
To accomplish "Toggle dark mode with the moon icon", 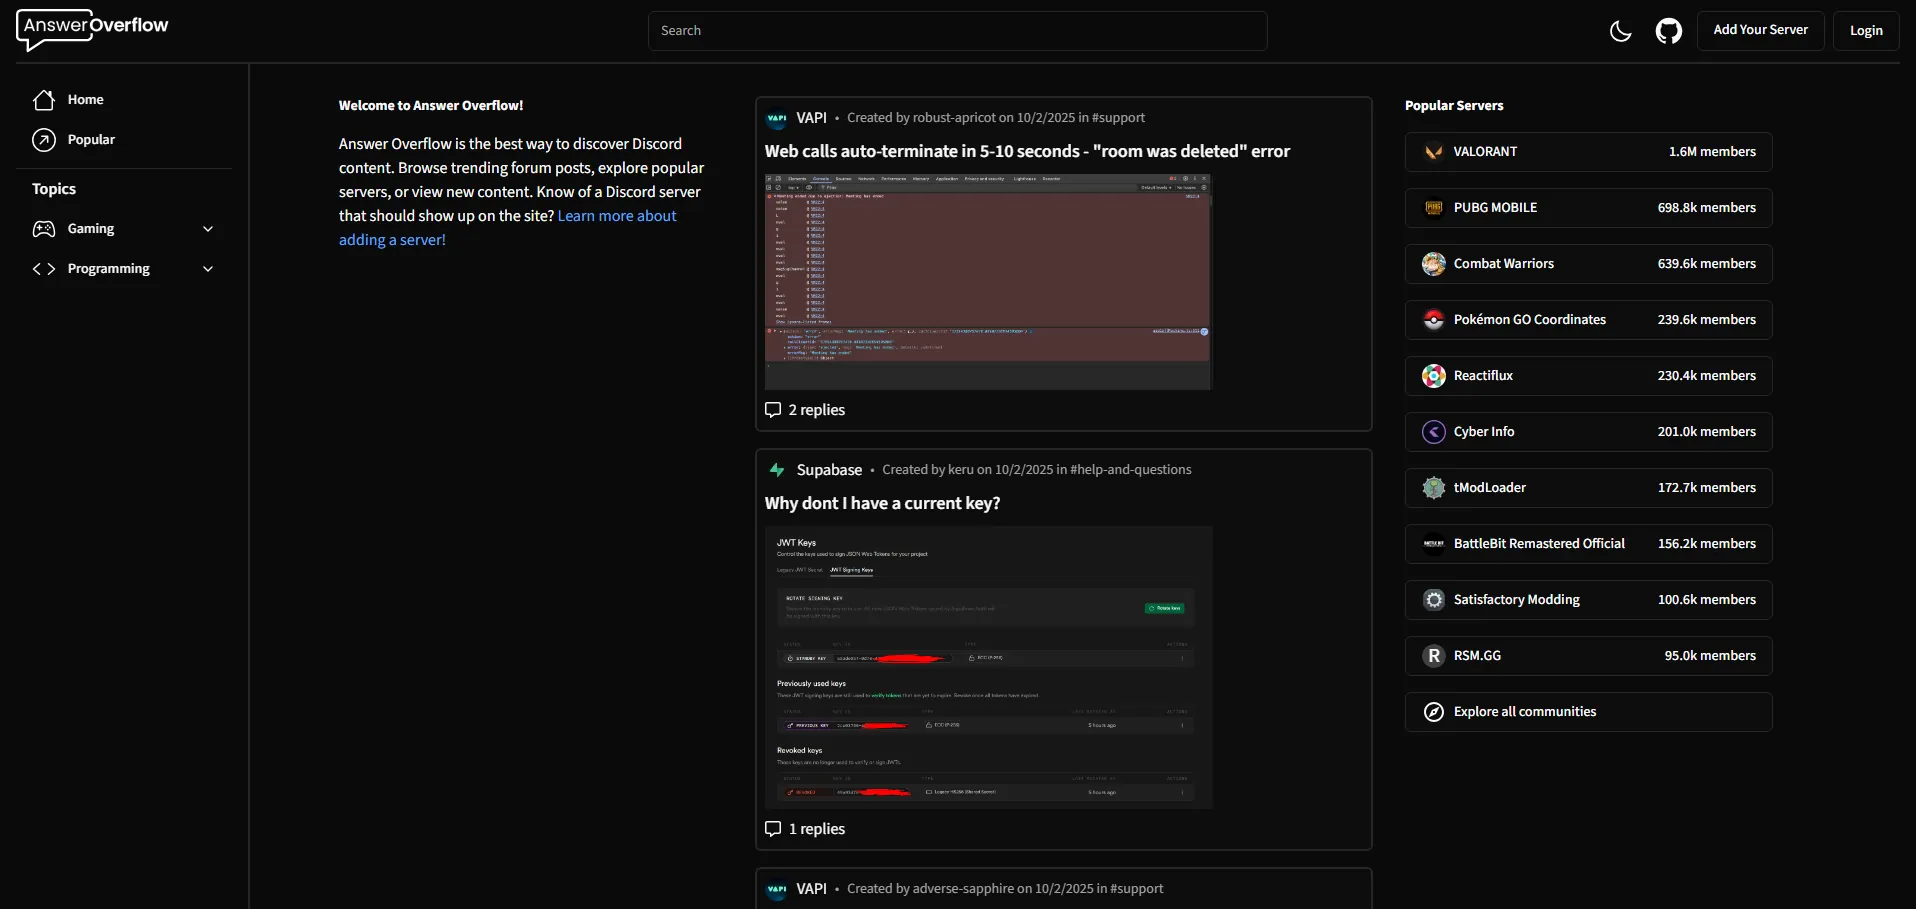I will (1620, 31).
